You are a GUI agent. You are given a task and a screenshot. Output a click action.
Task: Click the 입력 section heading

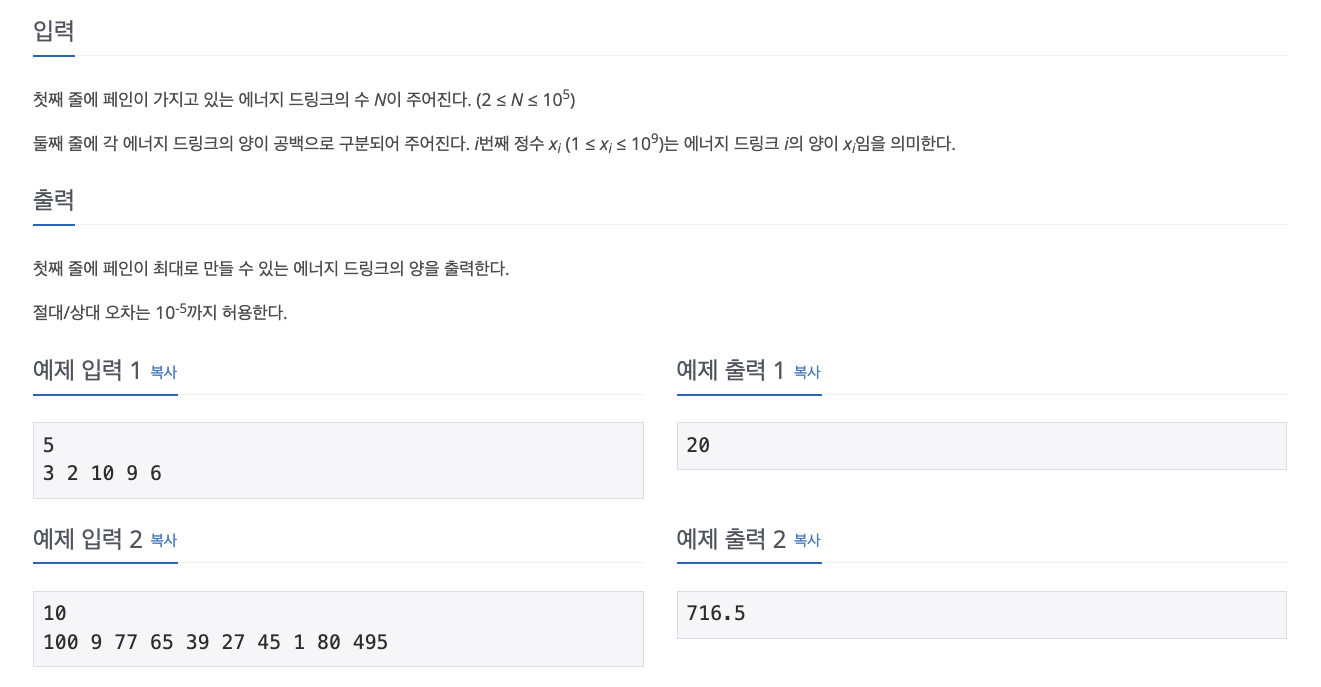point(53,31)
